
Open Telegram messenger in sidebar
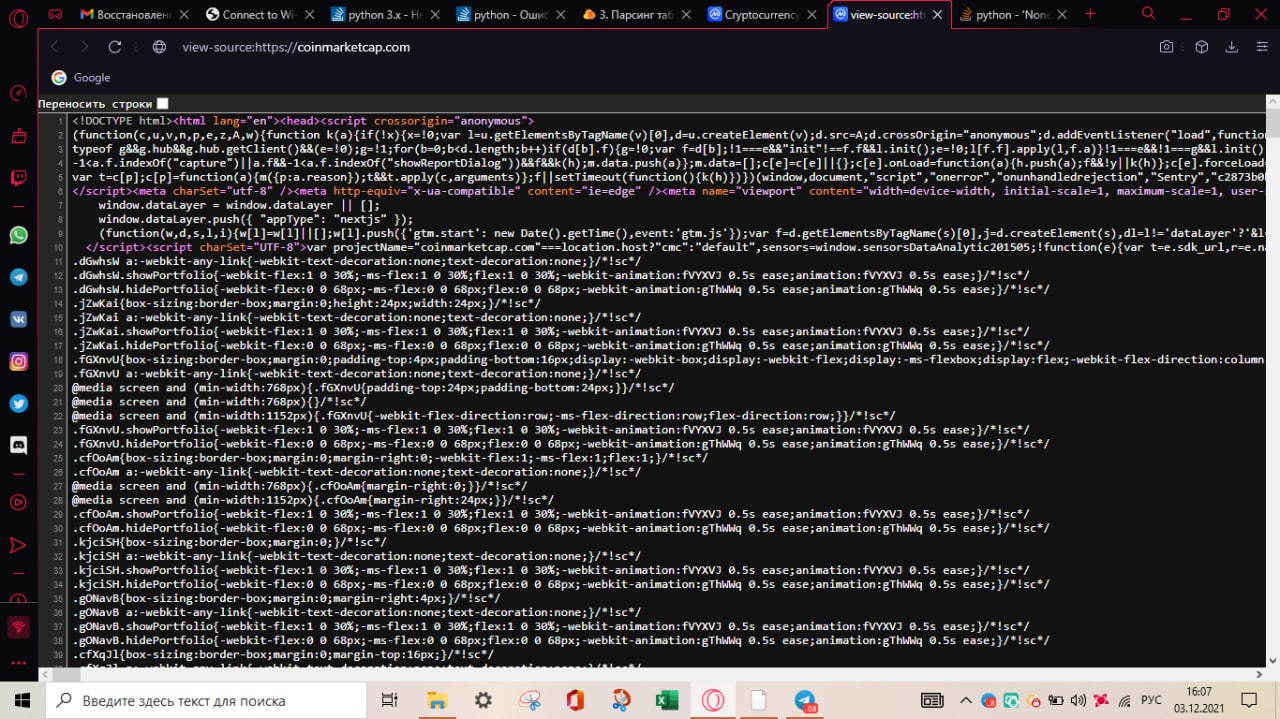point(18,277)
